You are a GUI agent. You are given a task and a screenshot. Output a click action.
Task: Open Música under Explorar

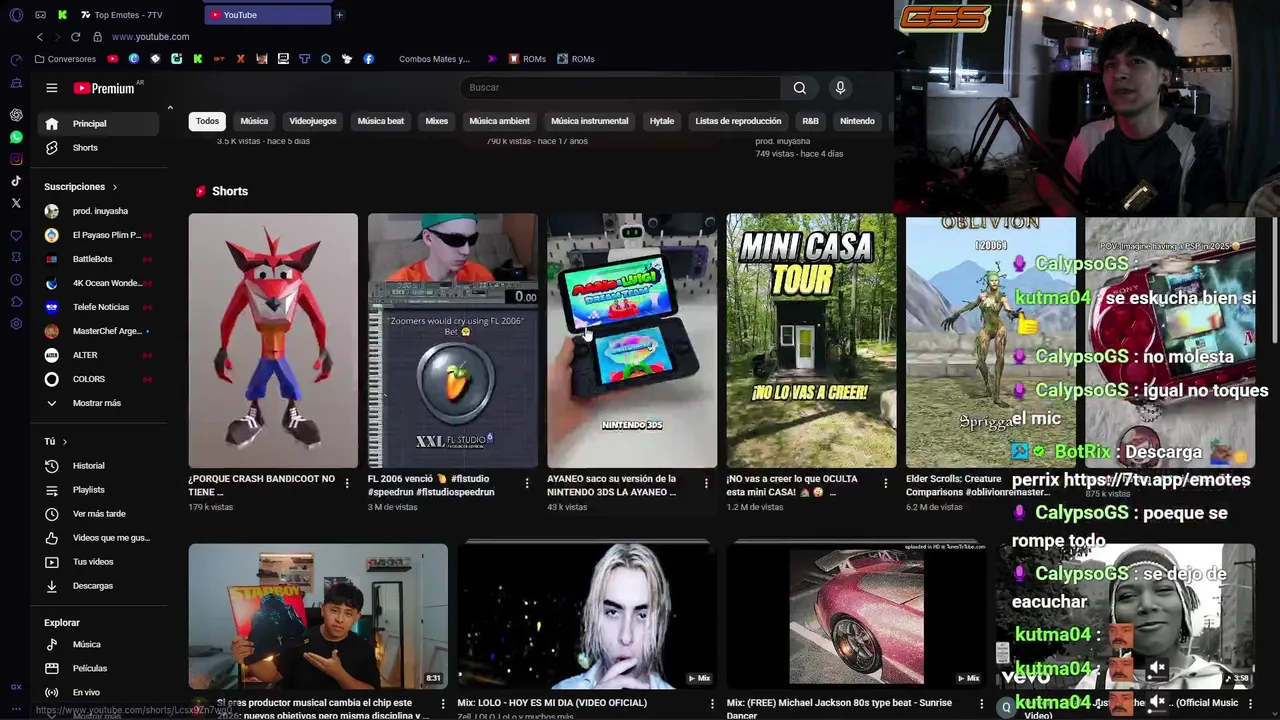coord(98,645)
